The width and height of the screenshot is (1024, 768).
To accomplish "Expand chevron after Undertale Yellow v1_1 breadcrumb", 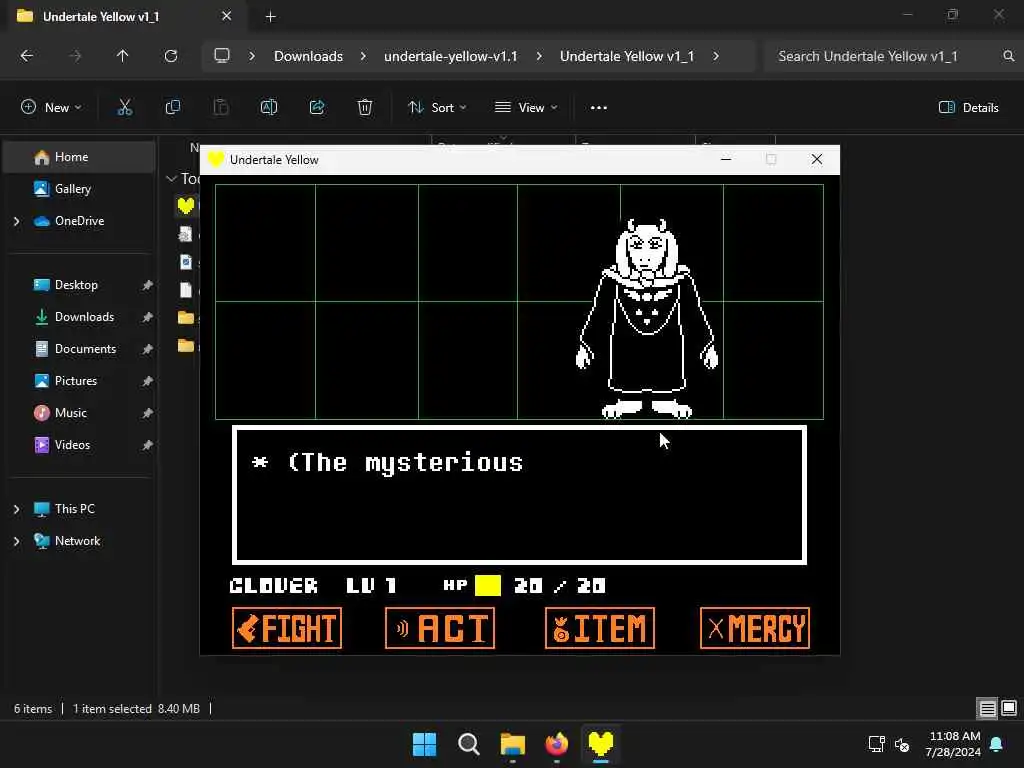I will tap(716, 56).
